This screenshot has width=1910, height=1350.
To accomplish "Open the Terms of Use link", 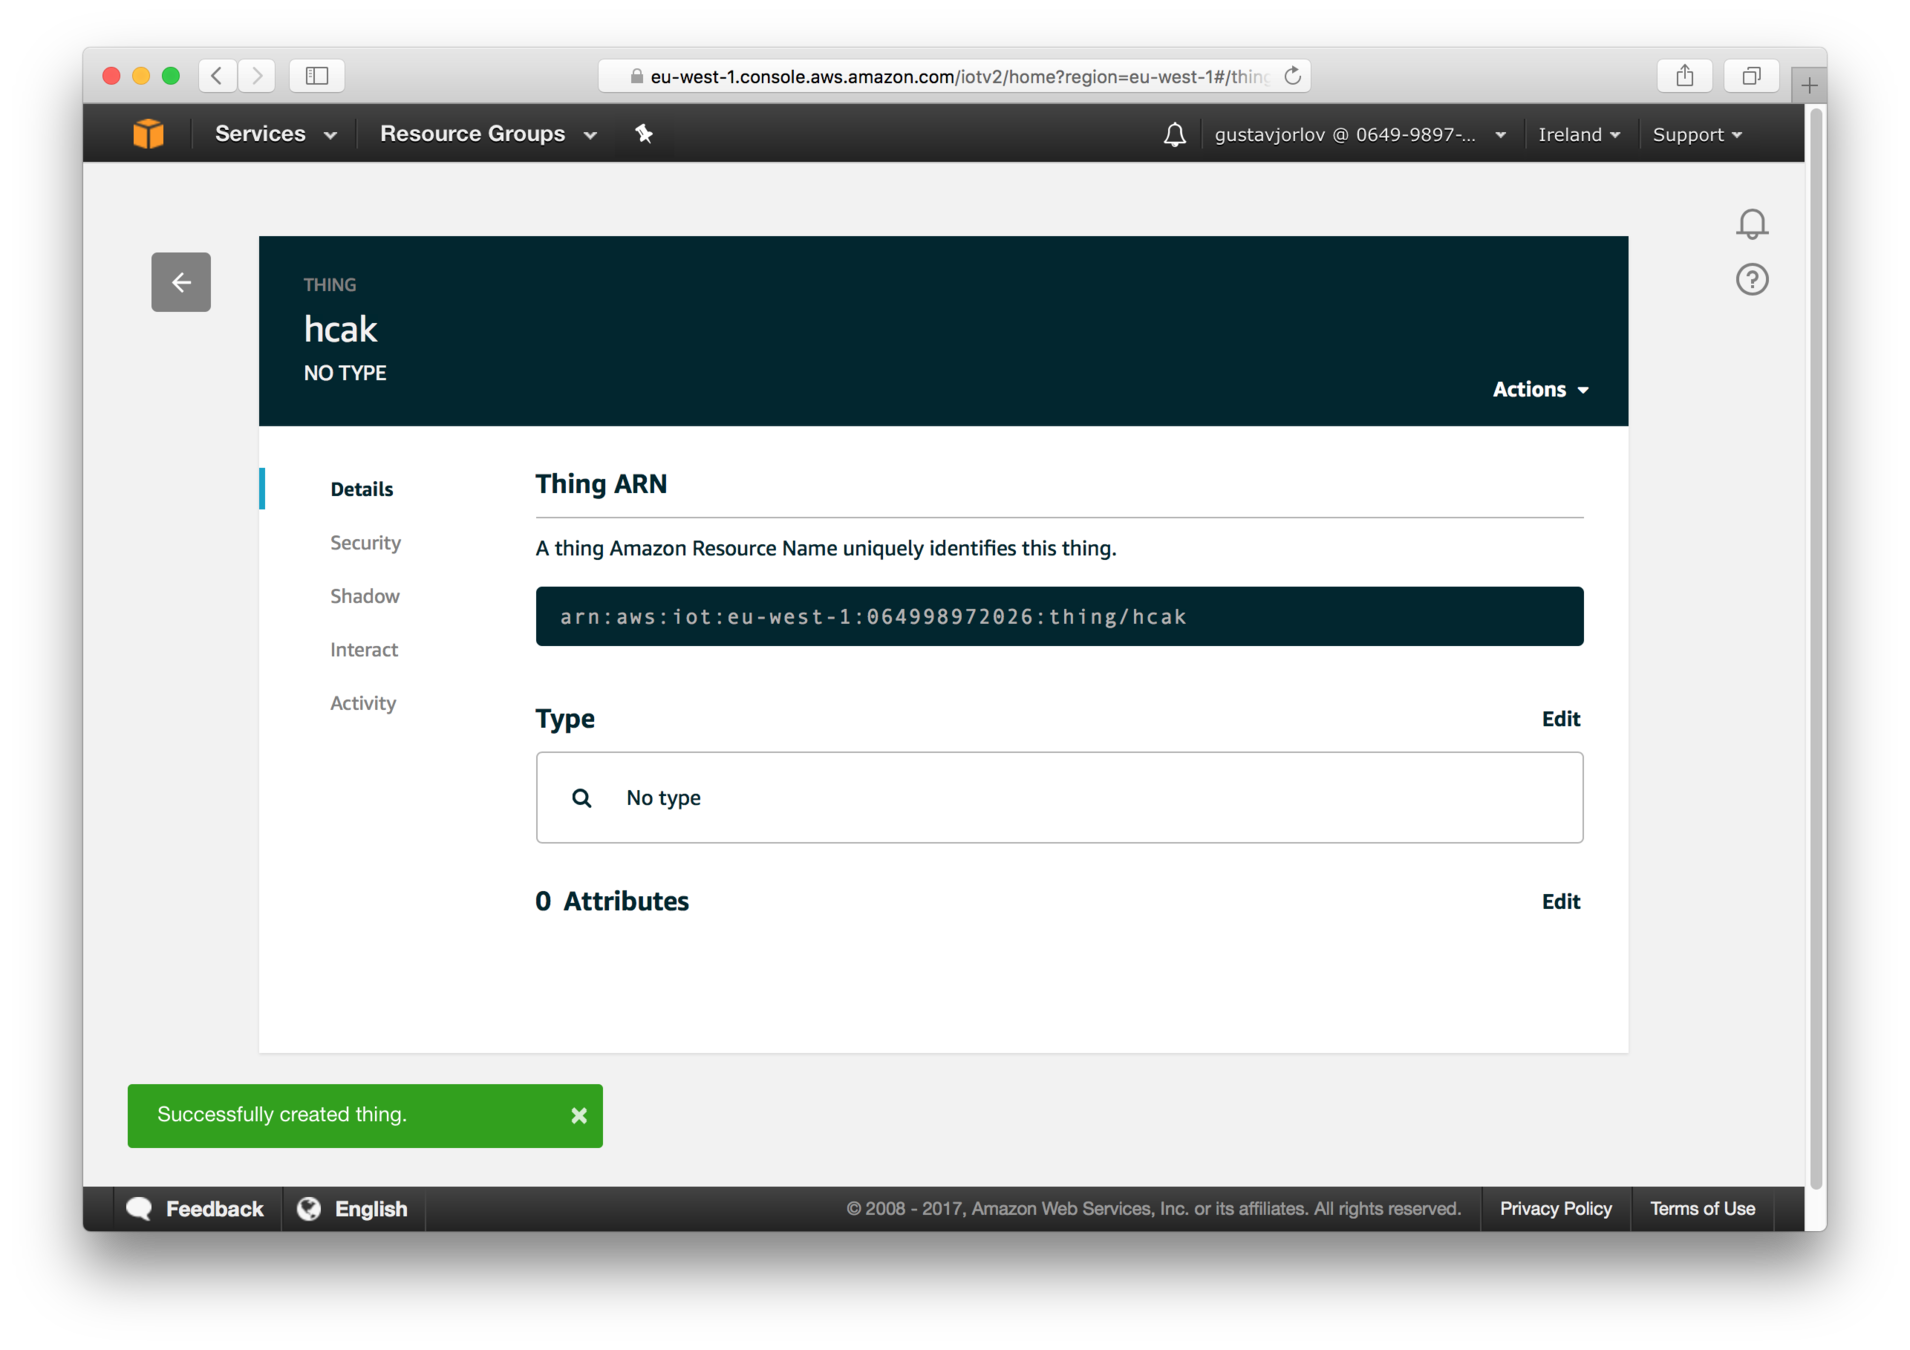I will tap(1702, 1209).
